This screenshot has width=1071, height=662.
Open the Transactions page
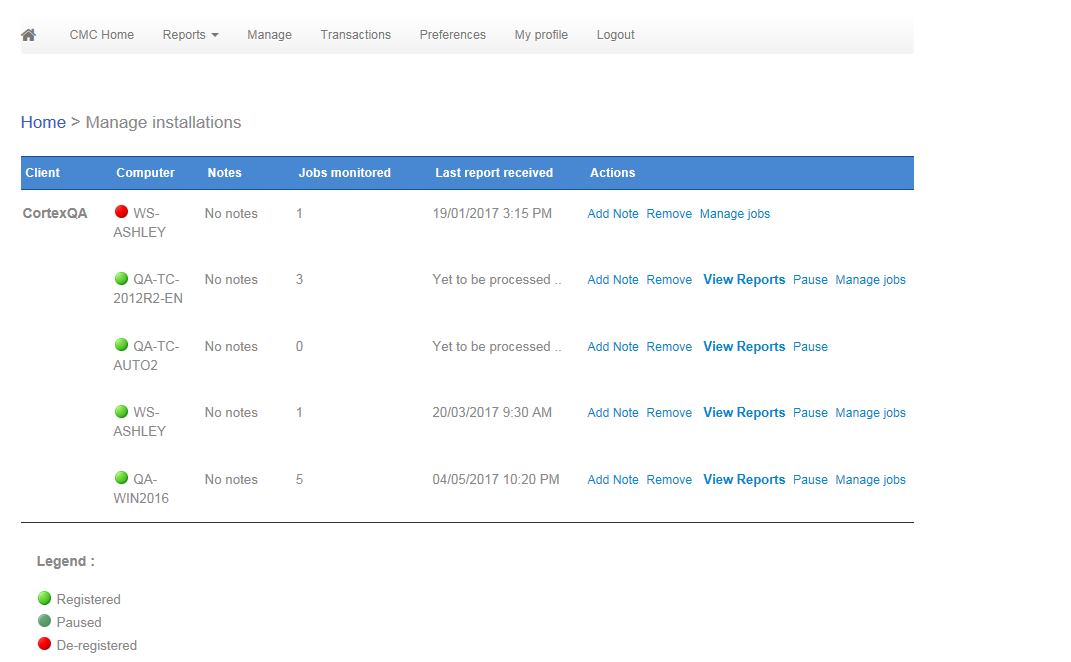pos(356,35)
